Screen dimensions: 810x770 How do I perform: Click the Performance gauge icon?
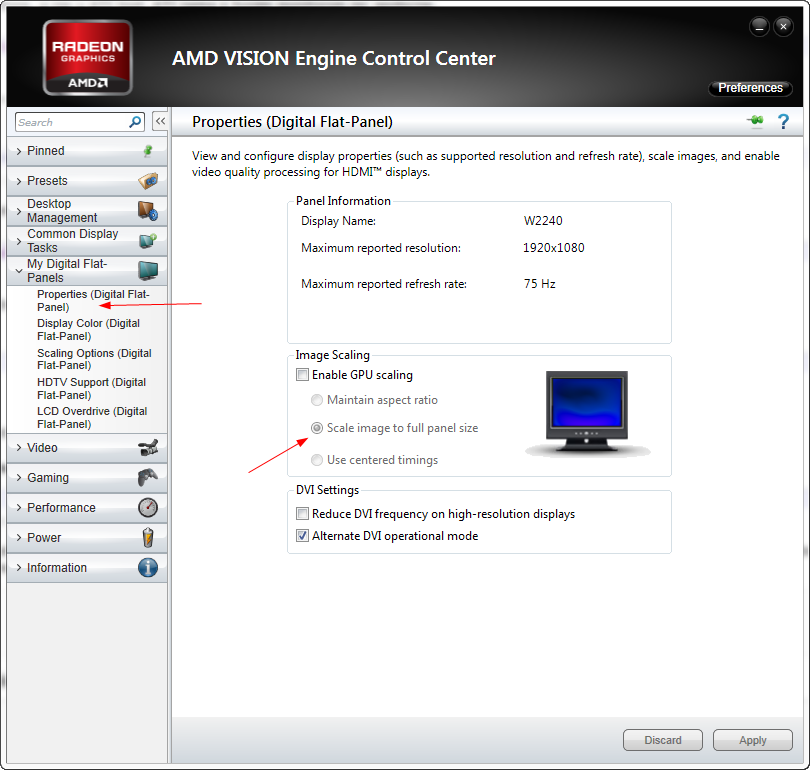pyautogui.click(x=148, y=508)
